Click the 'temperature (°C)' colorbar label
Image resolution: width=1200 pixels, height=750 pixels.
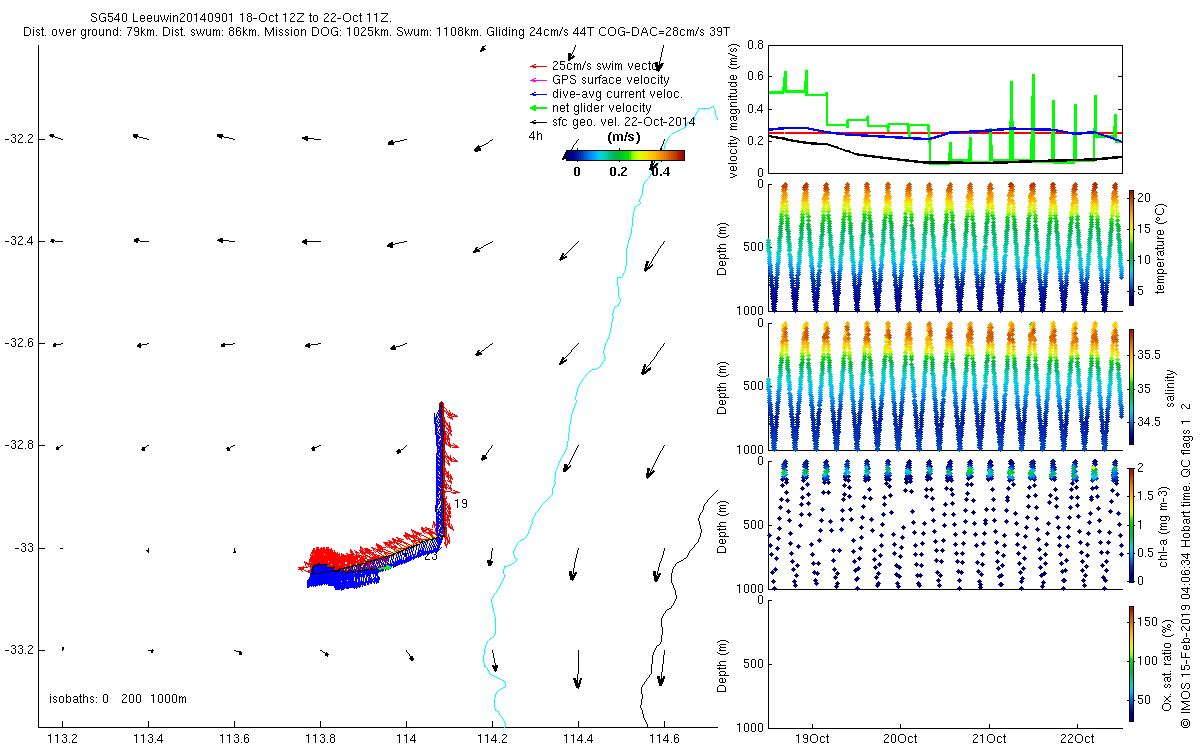point(1162,247)
